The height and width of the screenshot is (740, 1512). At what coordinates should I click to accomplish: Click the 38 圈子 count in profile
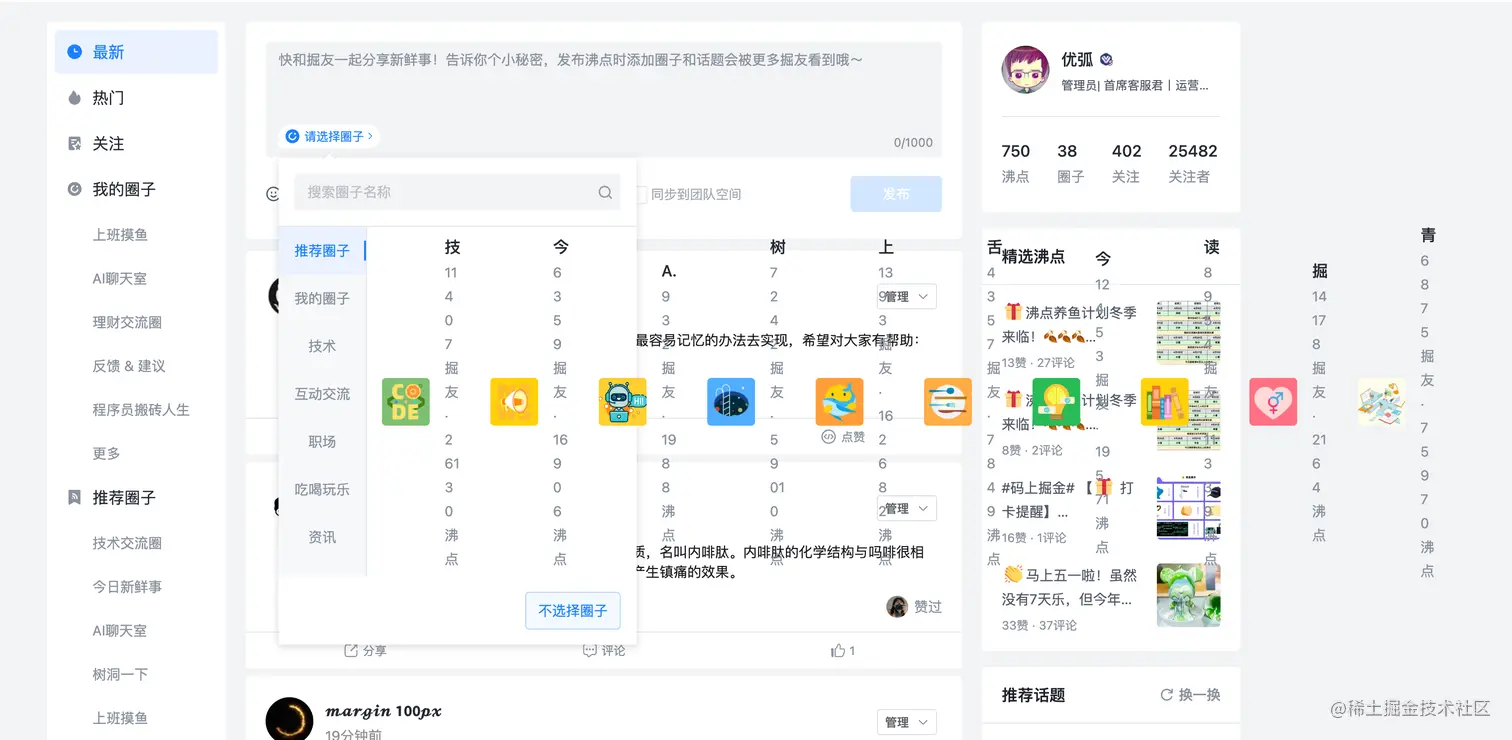(1070, 163)
